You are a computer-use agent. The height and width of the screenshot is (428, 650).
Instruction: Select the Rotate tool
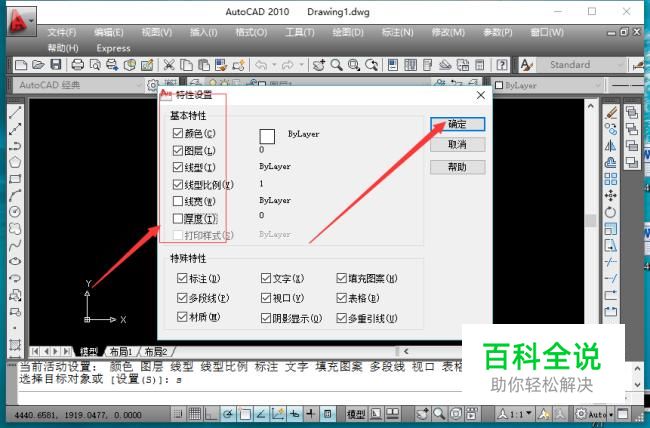(x=611, y=212)
